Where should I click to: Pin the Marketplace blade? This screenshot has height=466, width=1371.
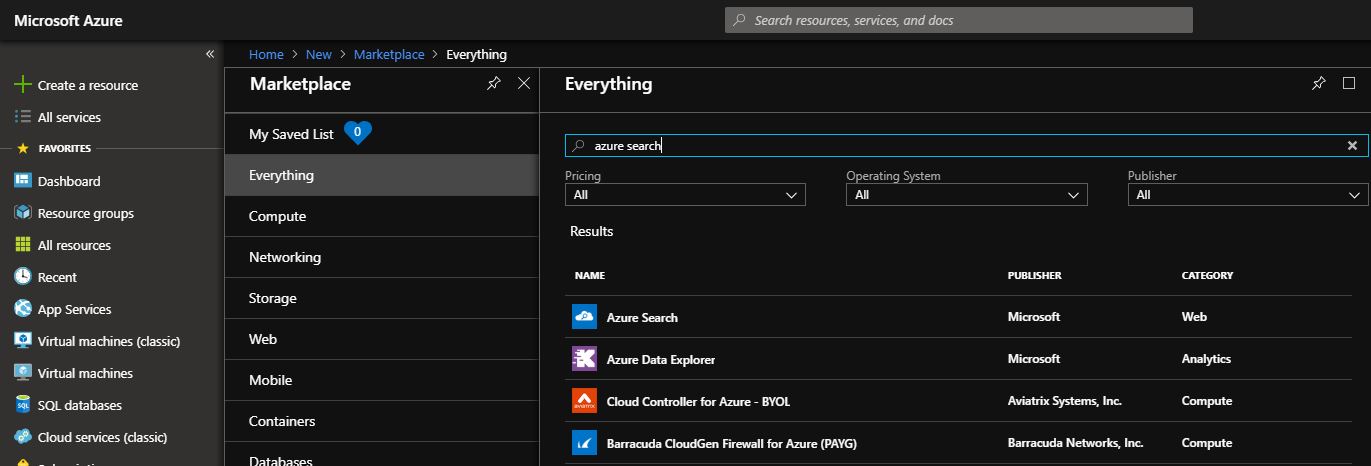[493, 84]
